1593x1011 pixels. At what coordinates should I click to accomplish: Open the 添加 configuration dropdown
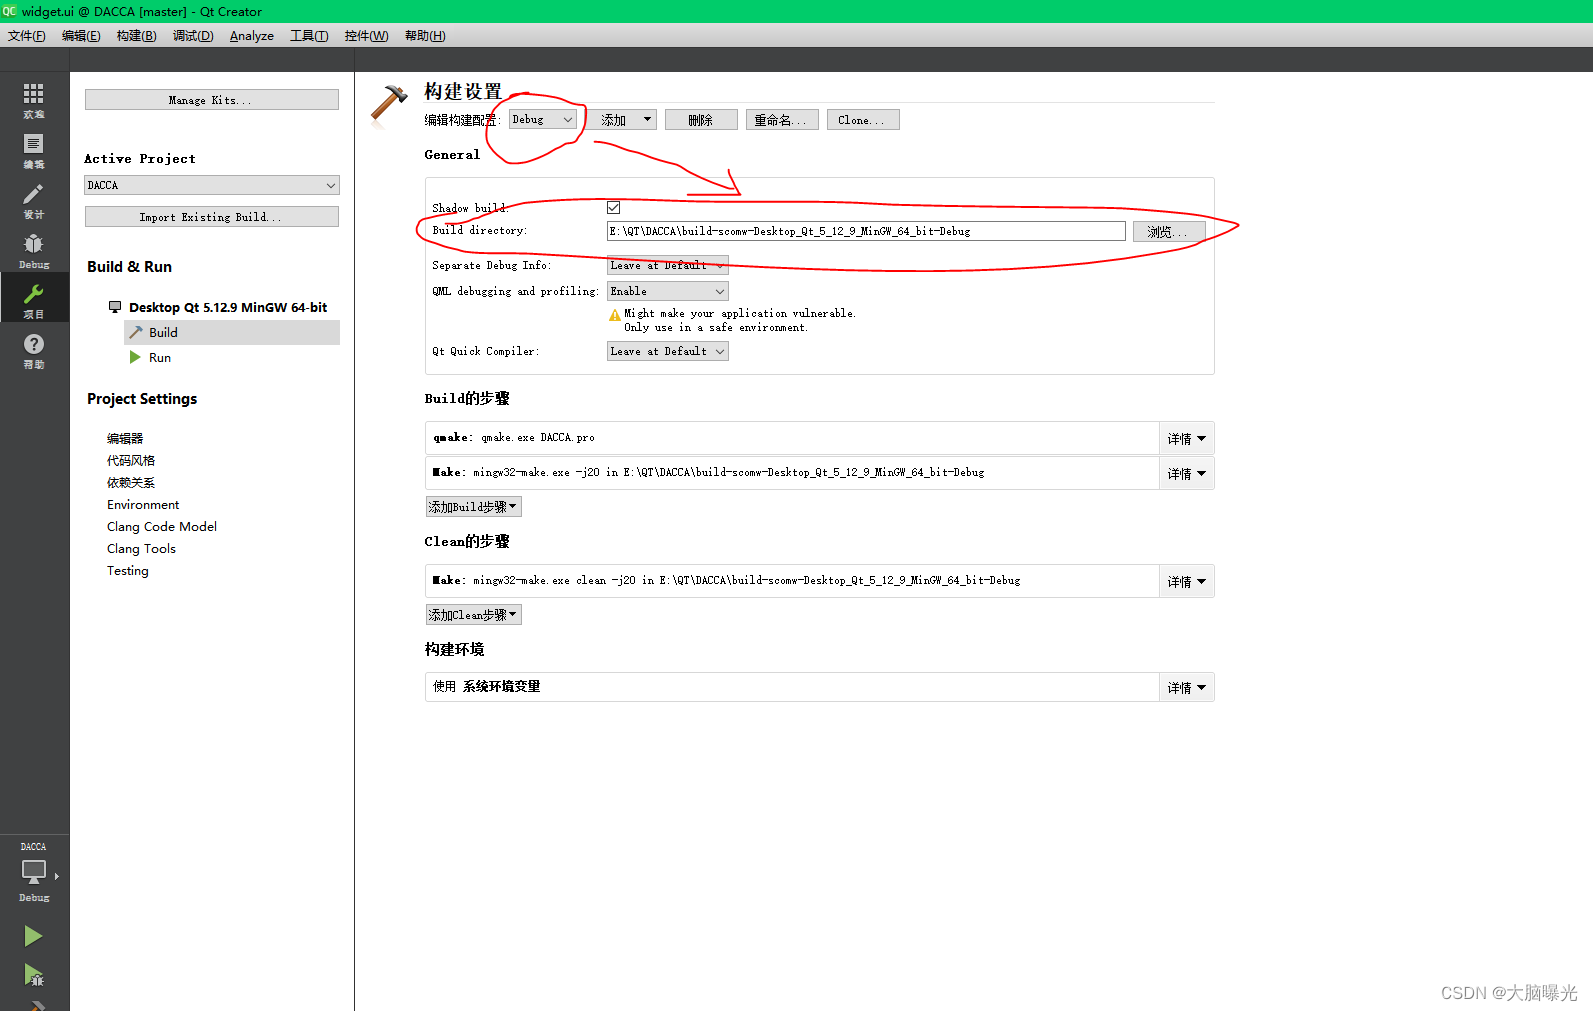(x=621, y=120)
